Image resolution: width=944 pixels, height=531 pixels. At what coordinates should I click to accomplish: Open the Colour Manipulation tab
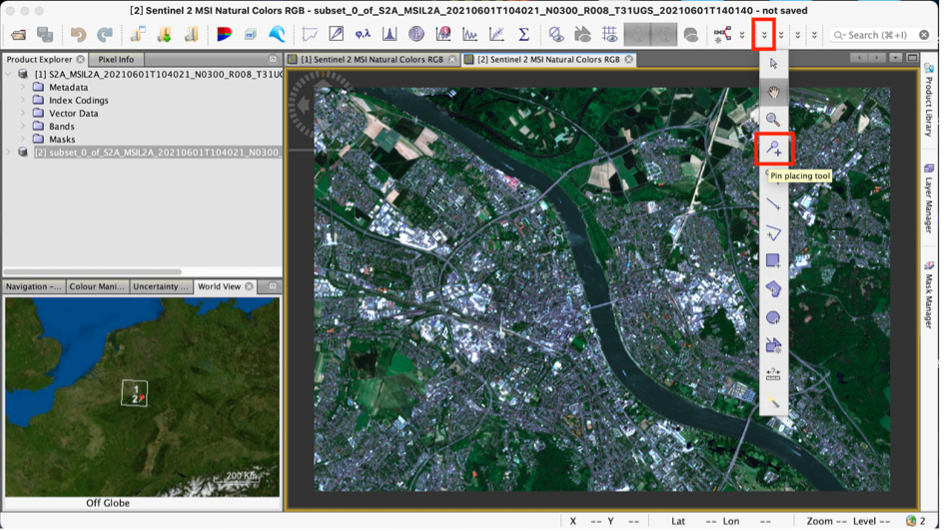click(97, 287)
